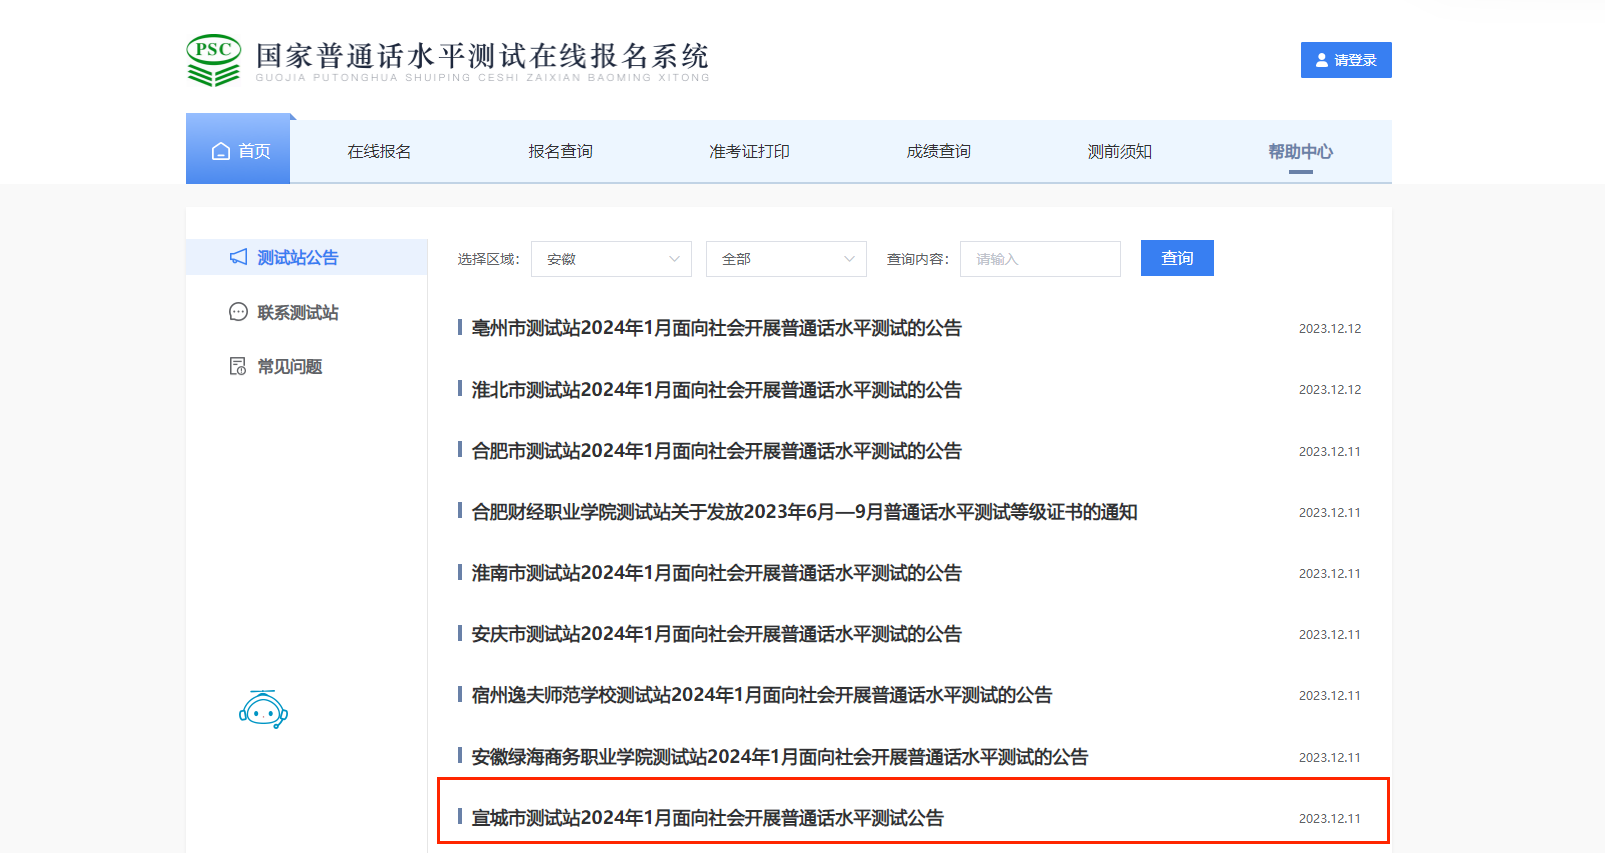Open the 报名查询 tab

pos(560,151)
